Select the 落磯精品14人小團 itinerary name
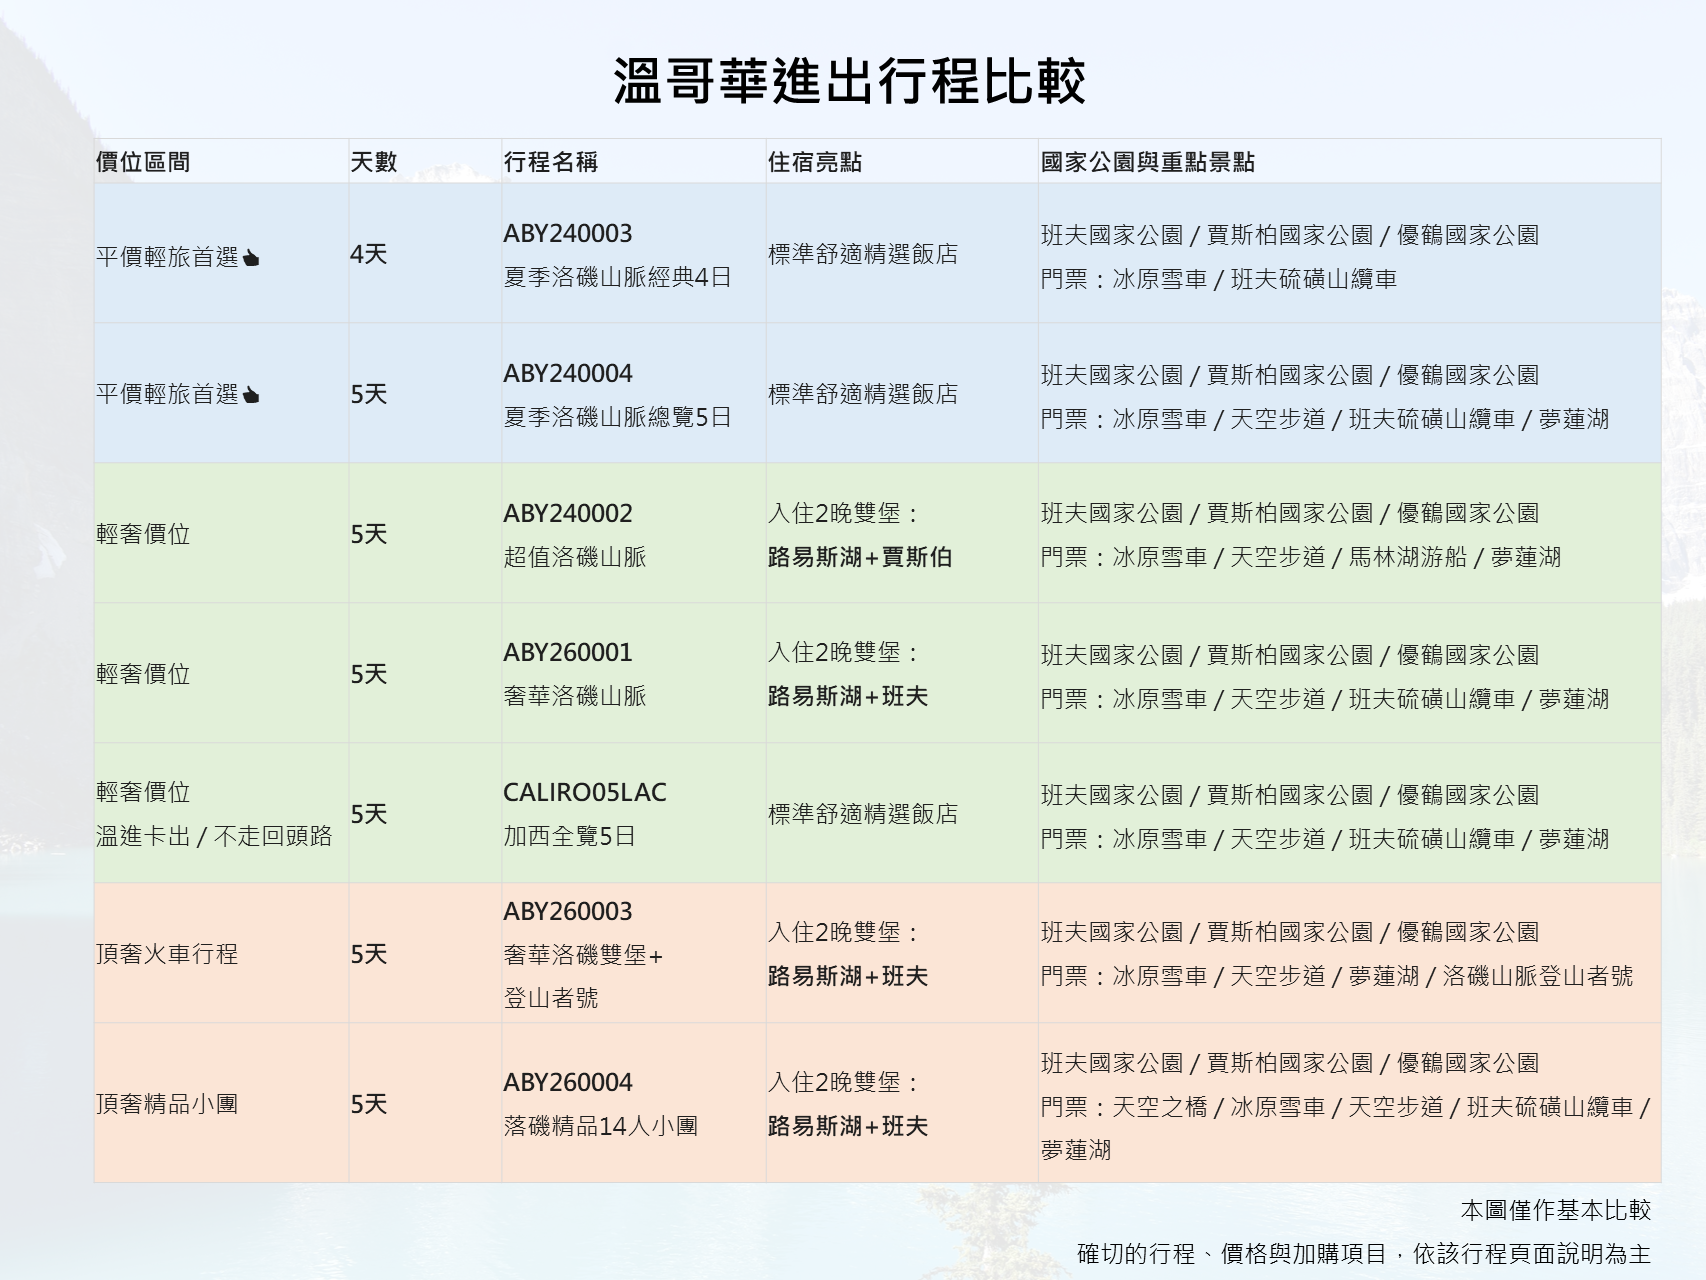This screenshot has width=1706, height=1280. 600,1126
